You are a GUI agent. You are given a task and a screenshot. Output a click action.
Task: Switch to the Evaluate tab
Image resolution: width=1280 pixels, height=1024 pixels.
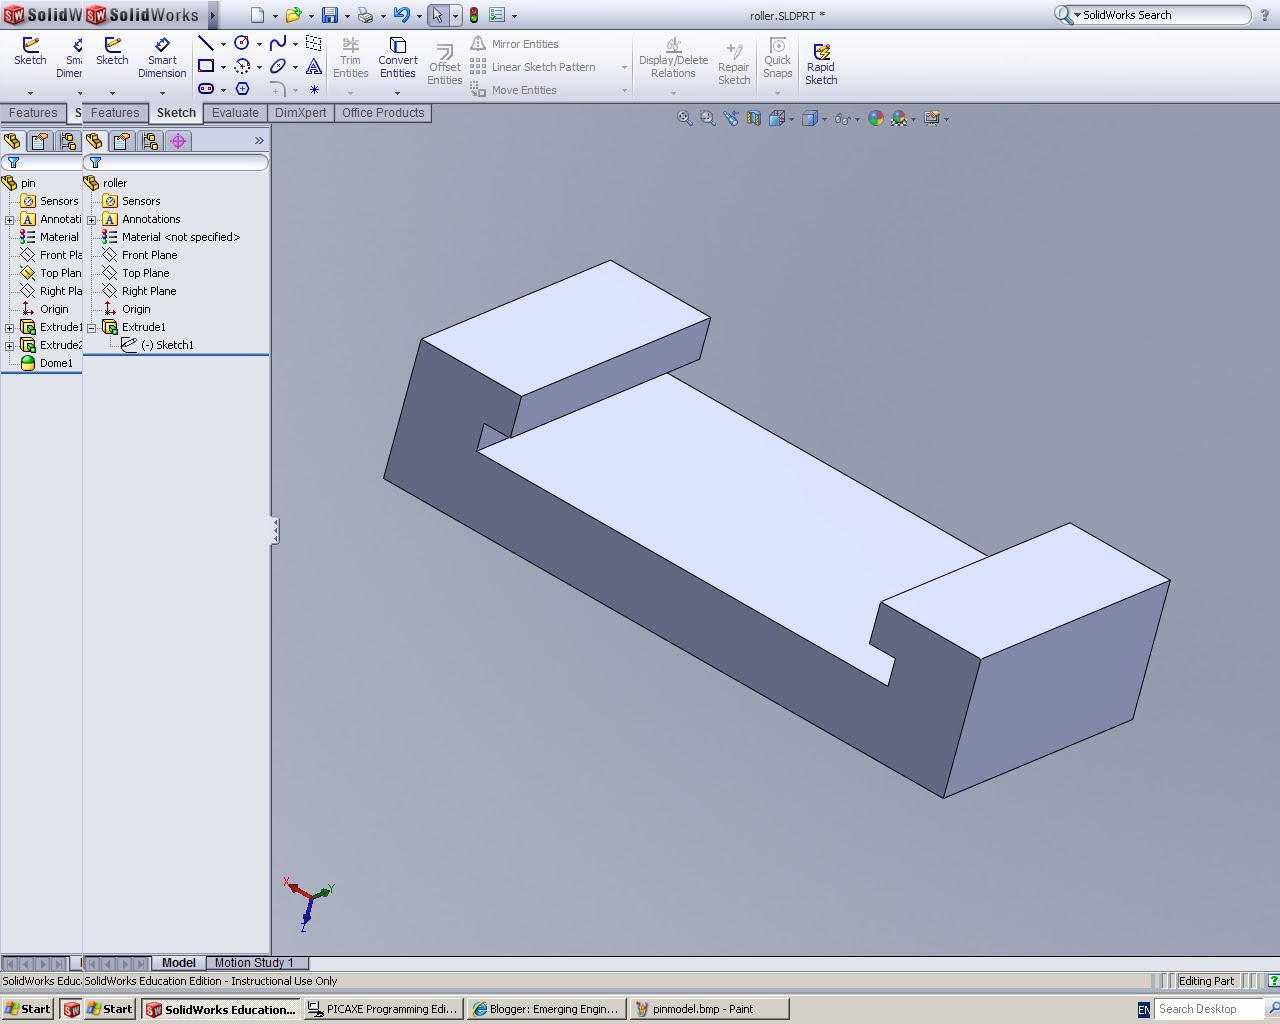tap(235, 113)
